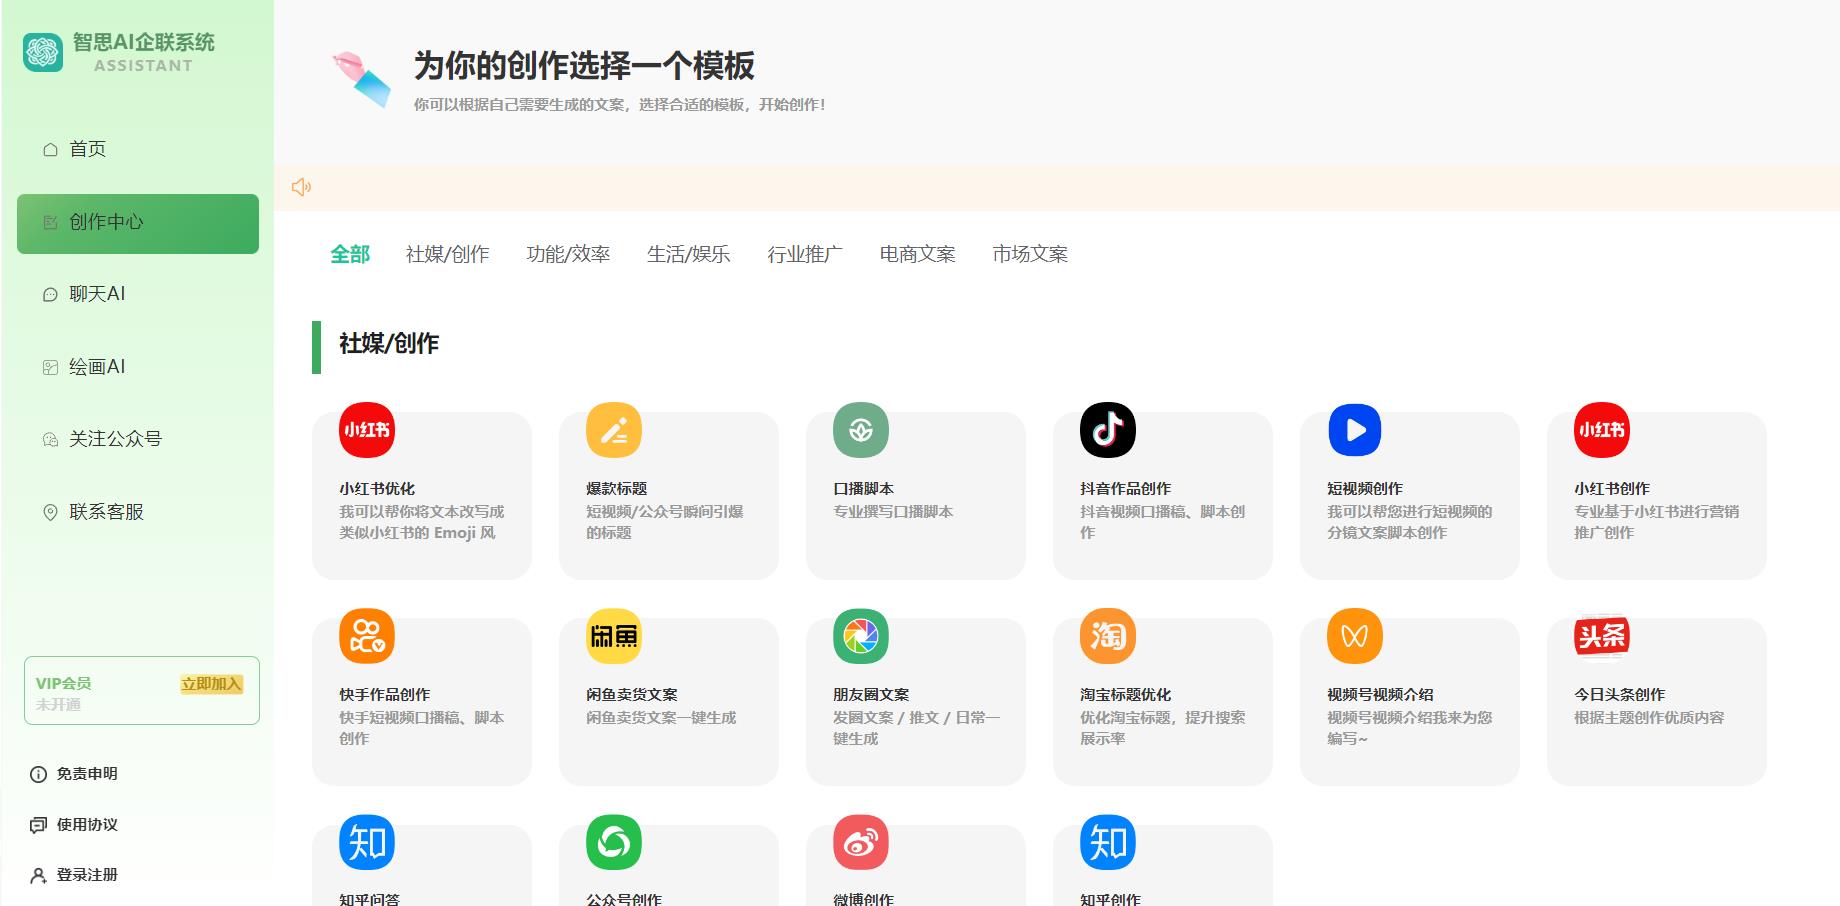This screenshot has height=906, width=1840.
Task: Click the 今日头条创作 card title
Action: pyautogui.click(x=1620, y=695)
